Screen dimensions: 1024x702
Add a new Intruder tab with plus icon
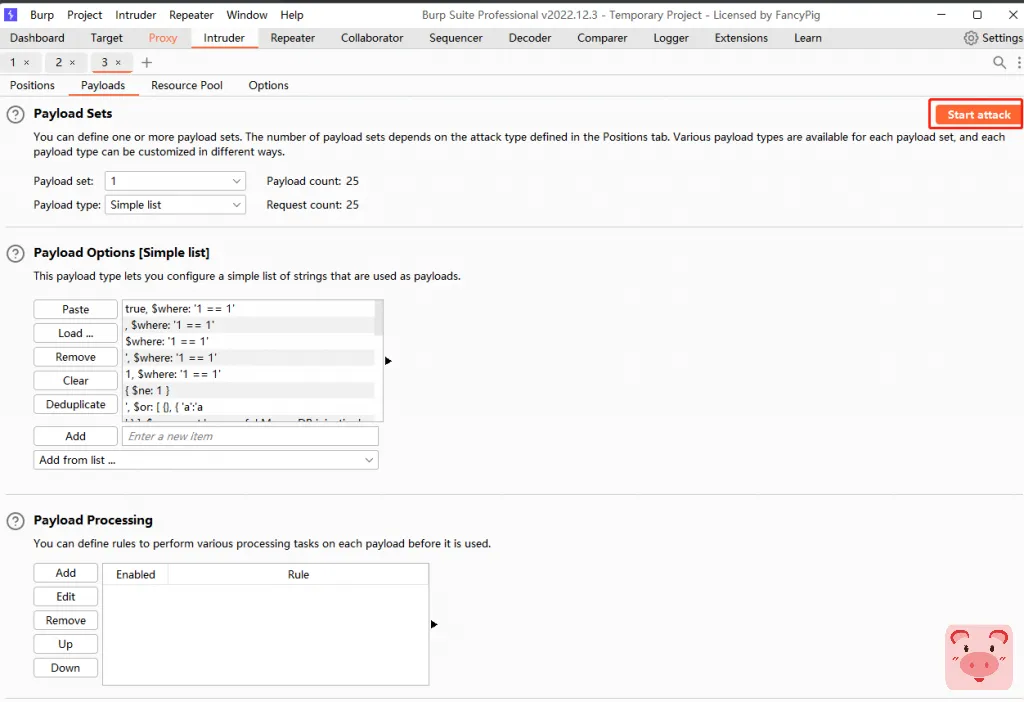[146, 63]
